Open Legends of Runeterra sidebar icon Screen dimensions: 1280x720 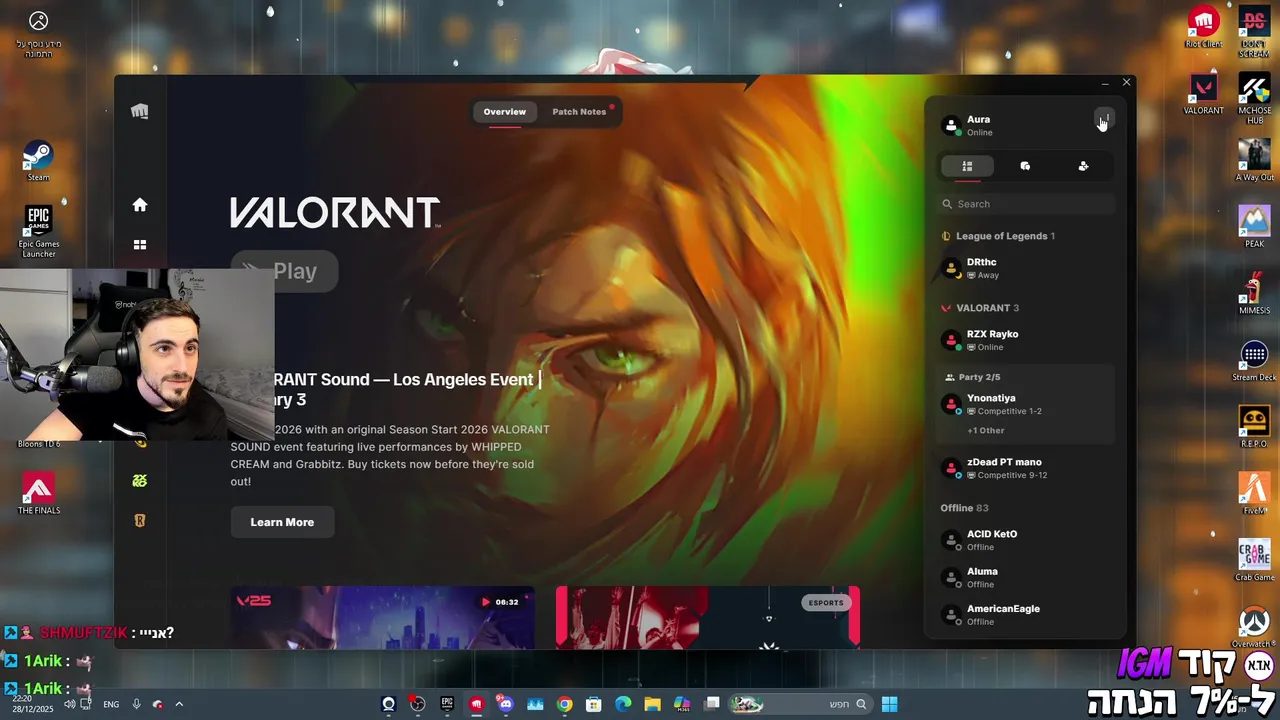pyautogui.click(x=140, y=520)
